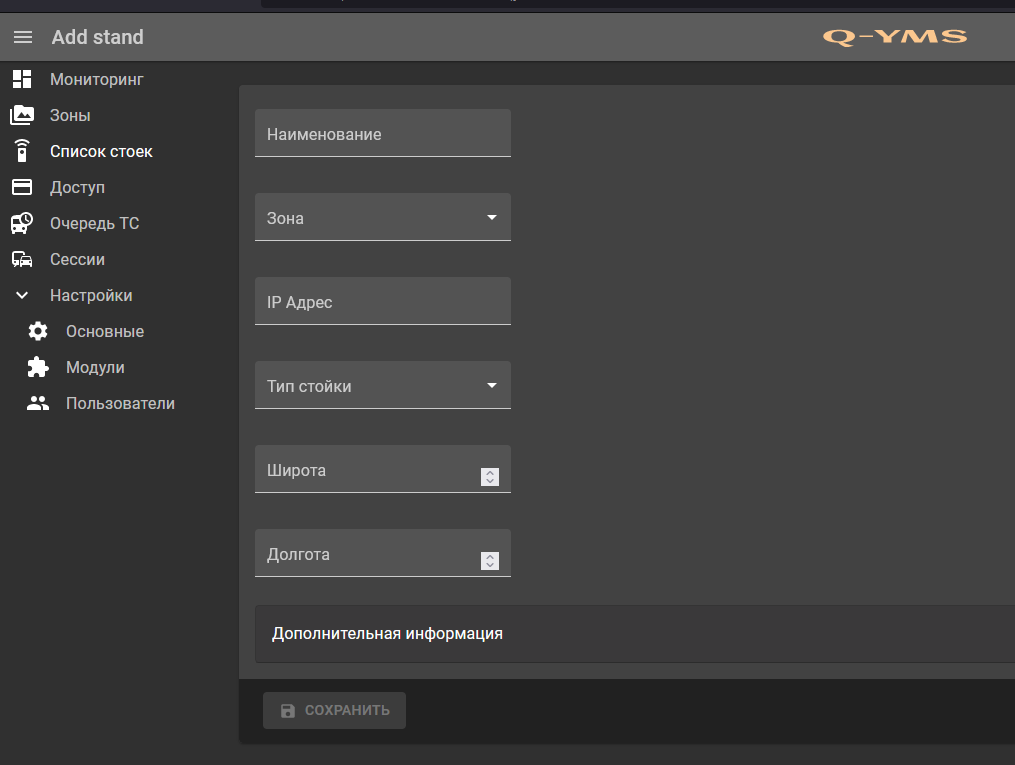This screenshot has width=1015, height=765.
Task: Go to Мониторинг menu item
Action: click(96, 80)
